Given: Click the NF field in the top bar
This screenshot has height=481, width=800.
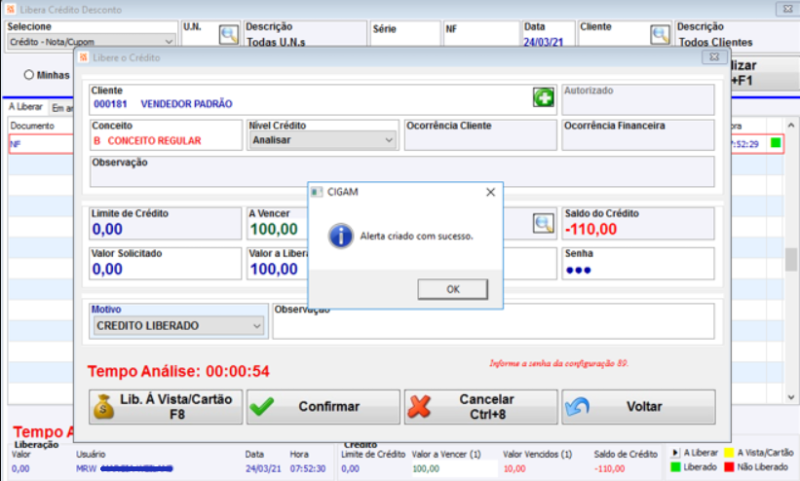Looking at the screenshot, I should [x=481, y=34].
